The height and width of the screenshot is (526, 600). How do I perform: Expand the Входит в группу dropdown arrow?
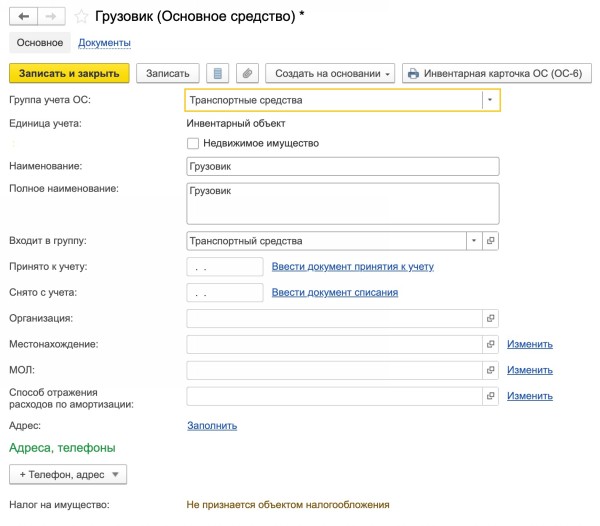(x=473, y=241)
